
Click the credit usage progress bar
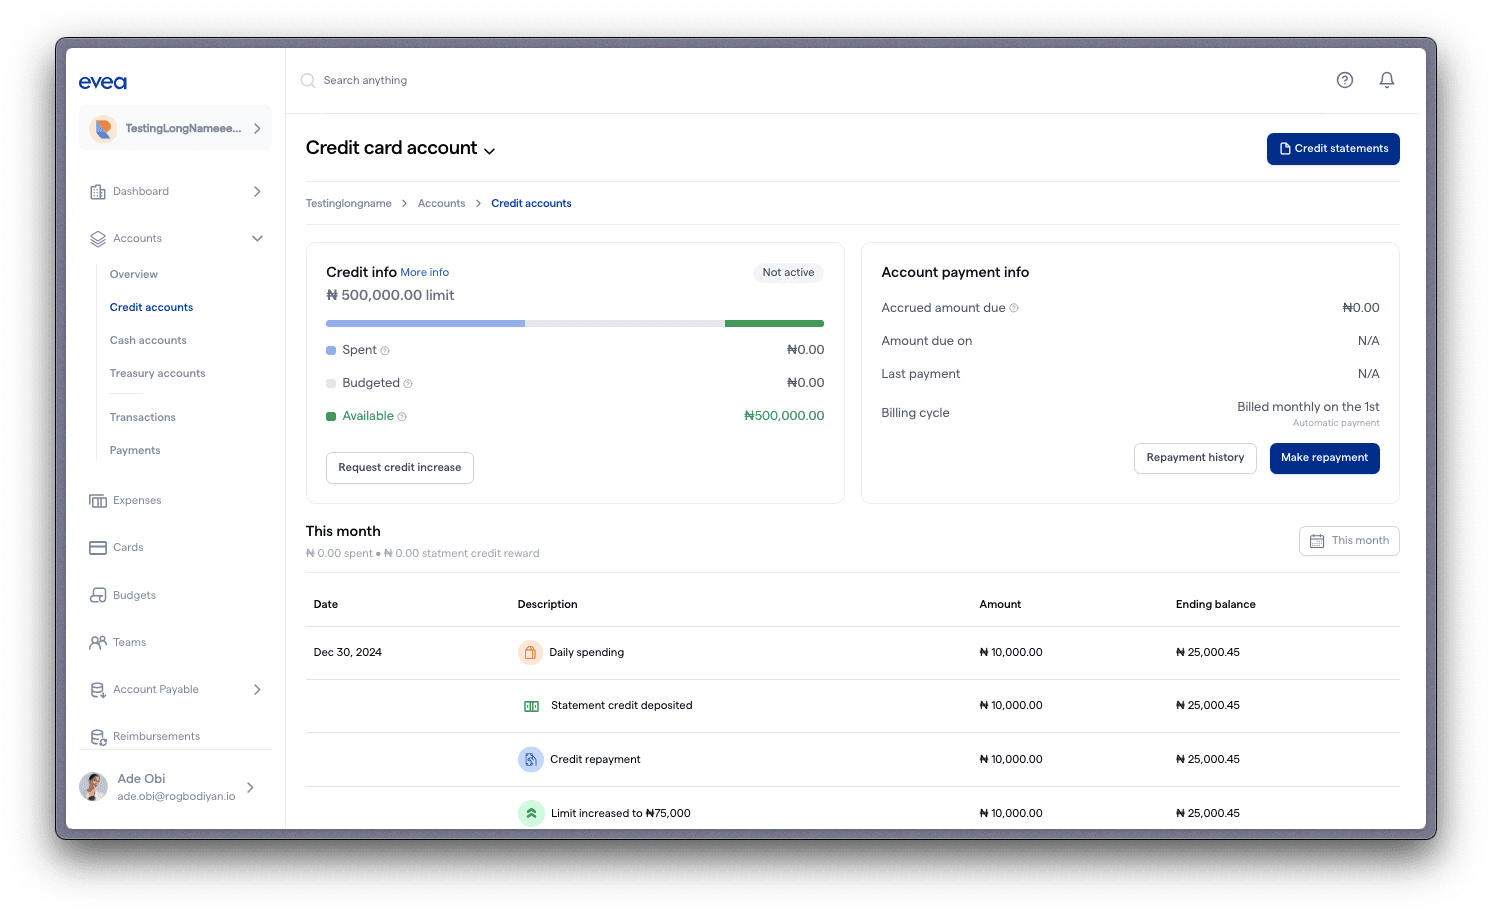[575, 323]
